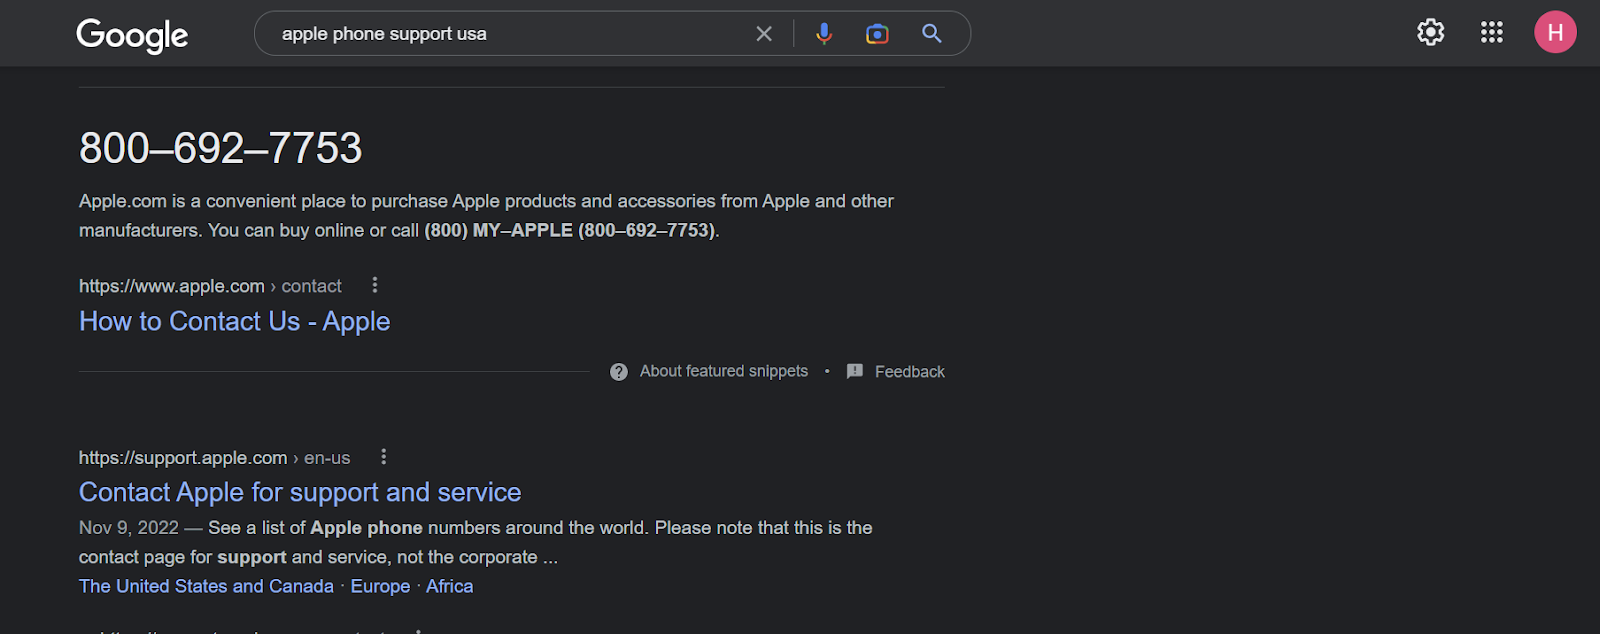Image resolution: width=1600 pixels, height=634 pixels.
Task: Click the Google logo
Action: pyautogui.click(x=132, y=35)
